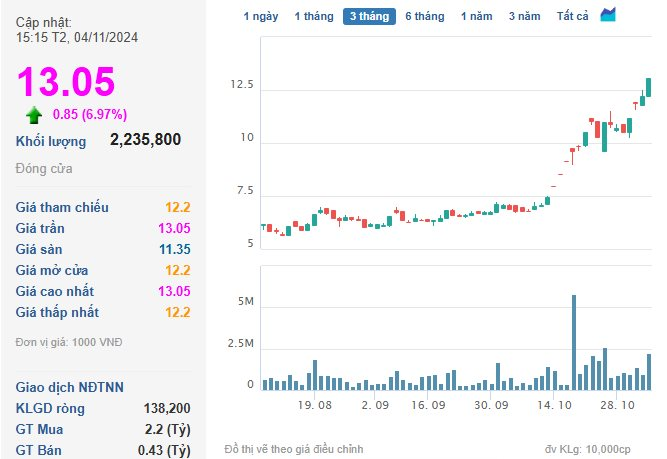This screenshot has height=459, width=667.
Task: Click the 'Giao dịch NĐTNN' heading
Action: (x=70, y=387)
